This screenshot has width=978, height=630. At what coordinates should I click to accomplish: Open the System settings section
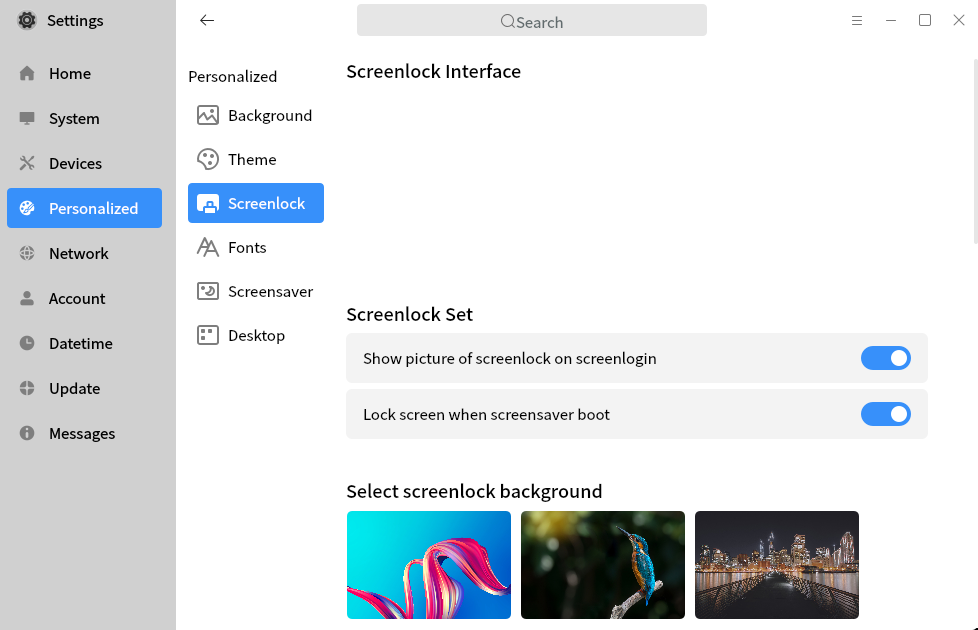pyautogui.click(x=74, y=118)
